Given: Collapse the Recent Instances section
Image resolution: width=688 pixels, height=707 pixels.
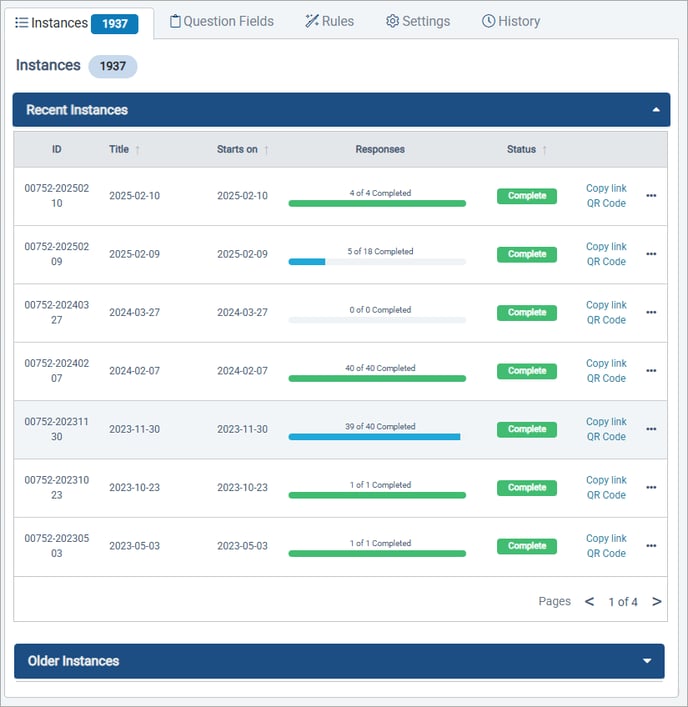Looking at the screenshot, I should click(x=655, y=110).
